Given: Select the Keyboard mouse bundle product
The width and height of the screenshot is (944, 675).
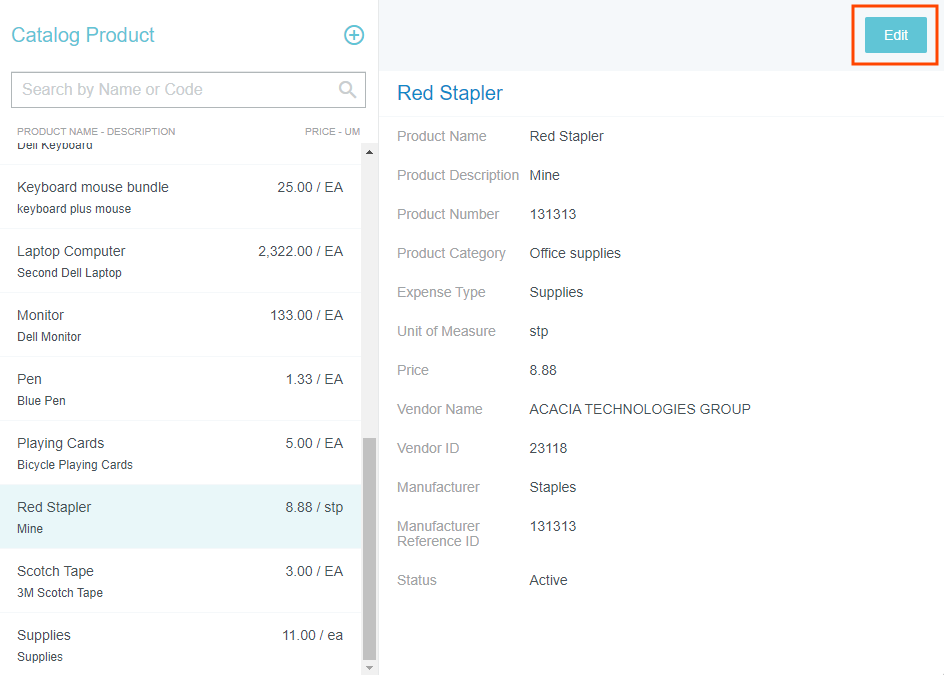Looking at the screenshot, I should pyautogui.click(x=180, y=197).
